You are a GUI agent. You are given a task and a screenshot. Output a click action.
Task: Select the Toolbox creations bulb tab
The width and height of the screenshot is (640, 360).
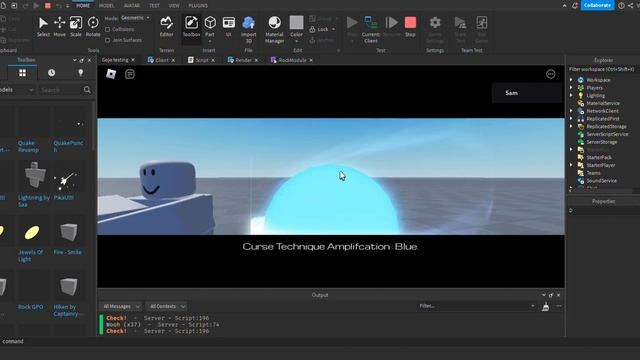click(80, 73)
